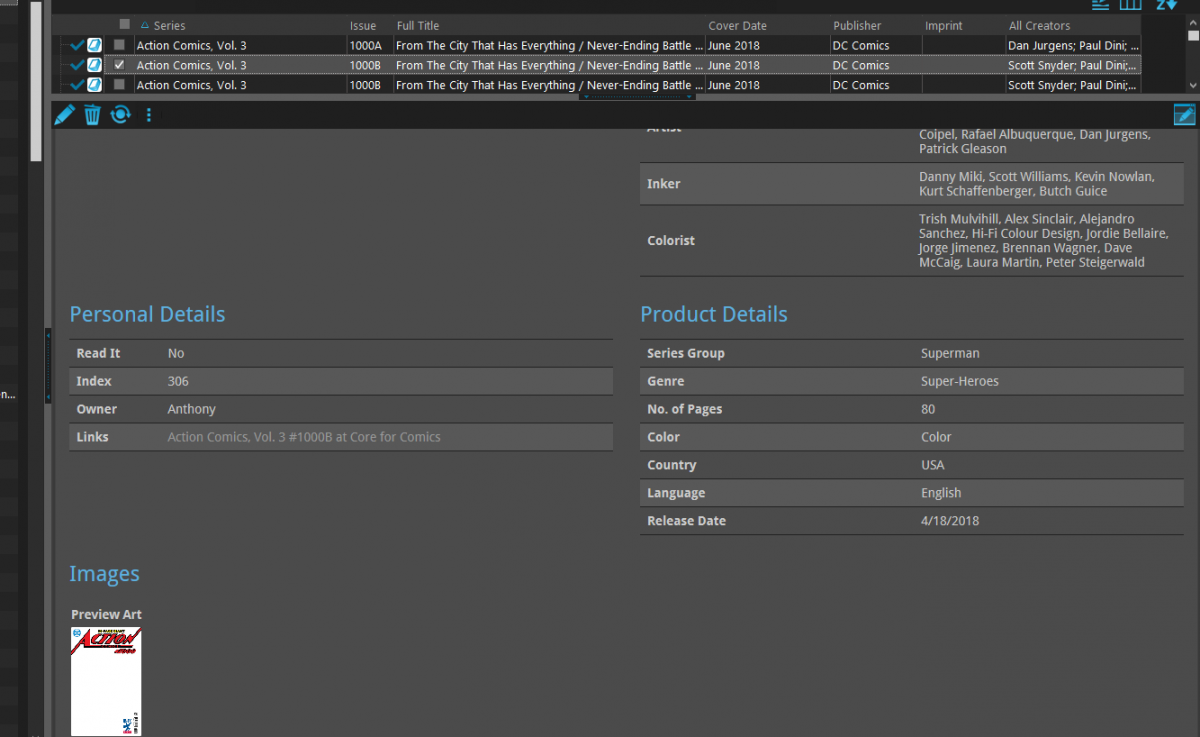This screenshot has width=1200, height=737.
Task: Open the Preview Art cover thumbnail
Action: 106,681
